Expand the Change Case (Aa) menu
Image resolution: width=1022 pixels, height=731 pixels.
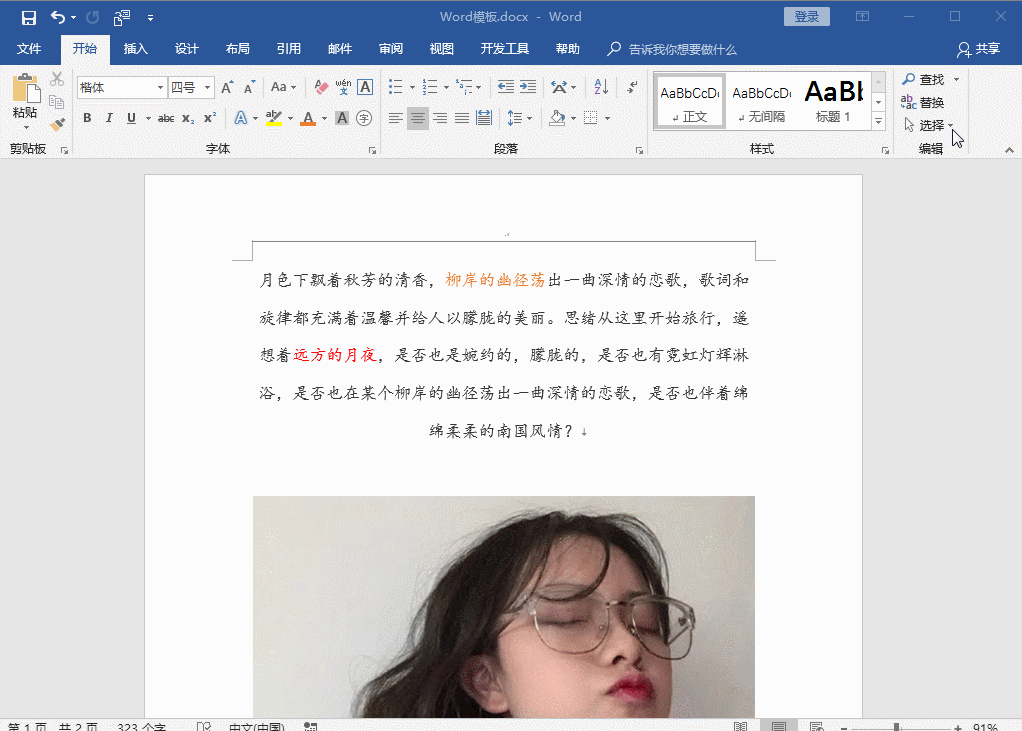[x=284, y=87]
